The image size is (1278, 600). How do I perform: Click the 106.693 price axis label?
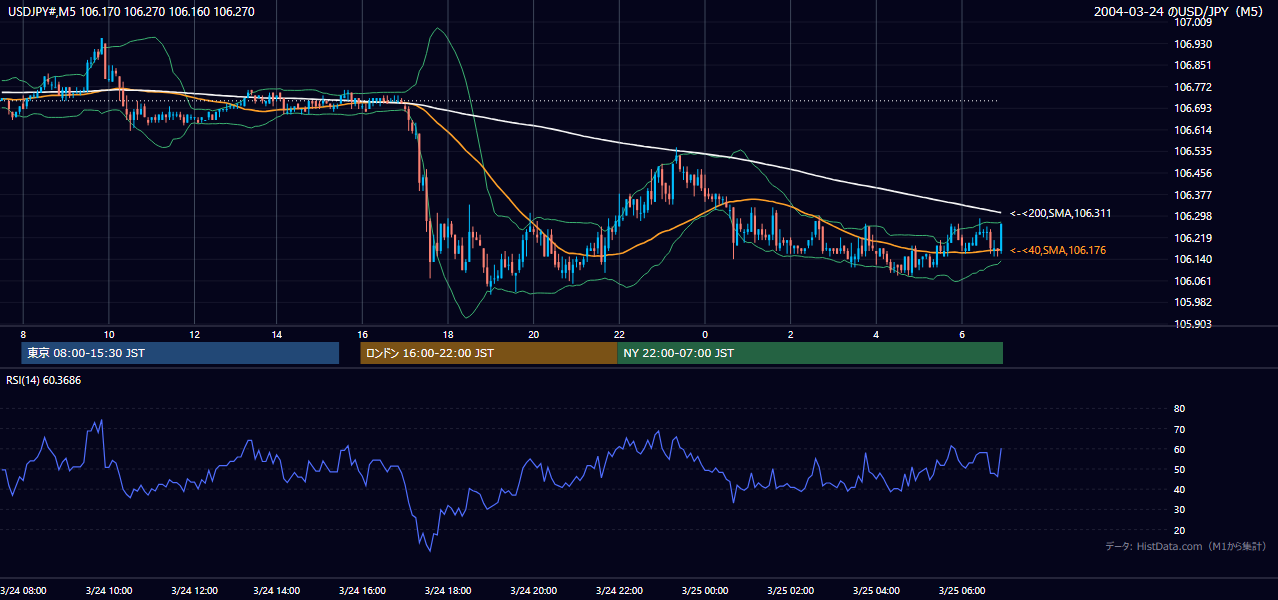(1193, 108)
